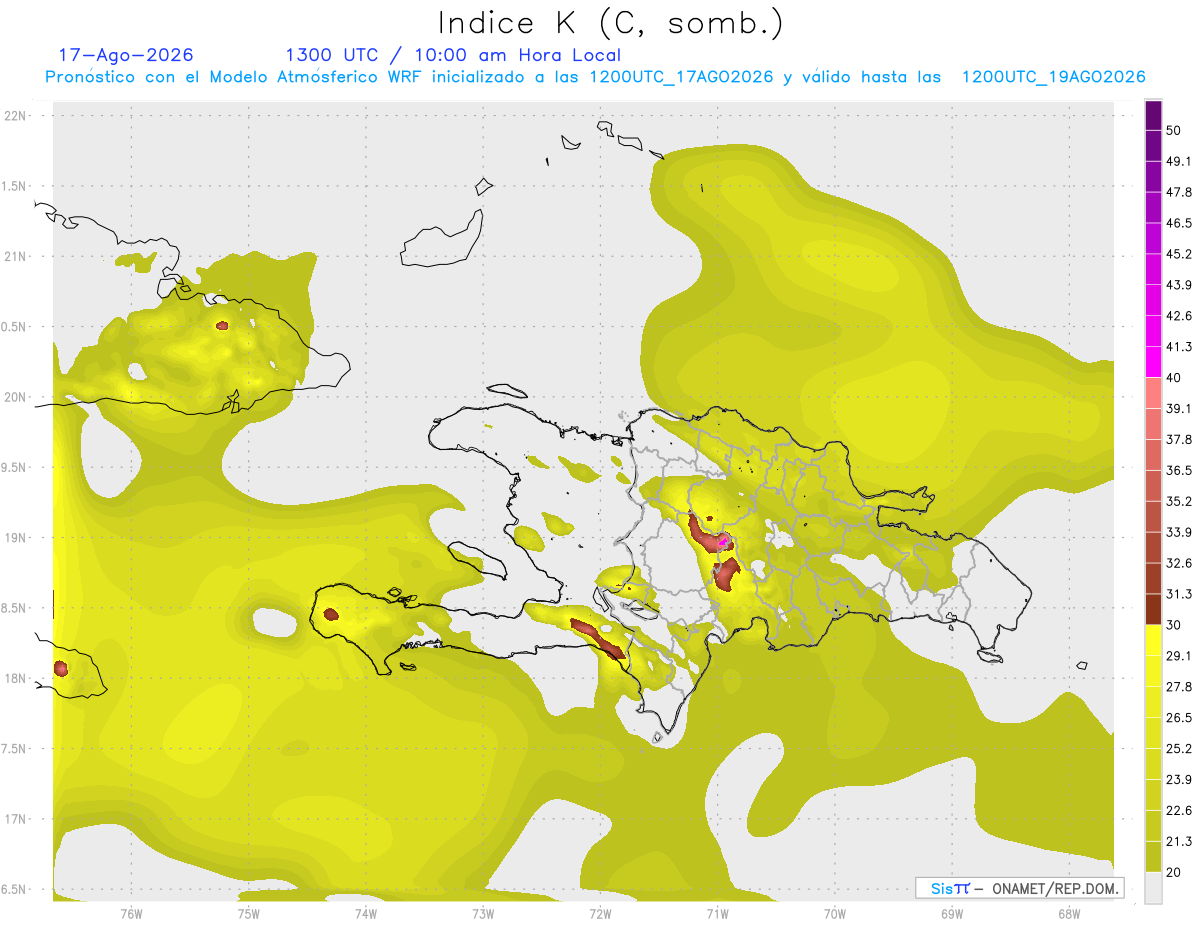The width and height of the screenshot is (1200, 927).
Task: Click the "23.9" color scale value
Action: (1179, 779)
